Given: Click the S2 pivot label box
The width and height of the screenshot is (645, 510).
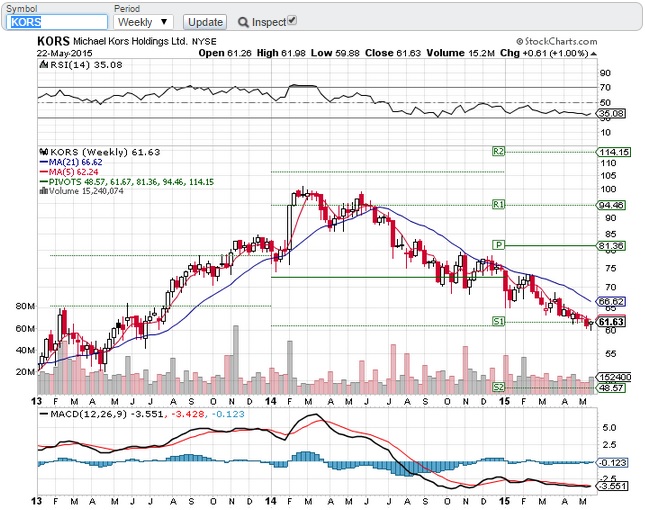Looking at the screenshot, I should click(x=498, y=387).
